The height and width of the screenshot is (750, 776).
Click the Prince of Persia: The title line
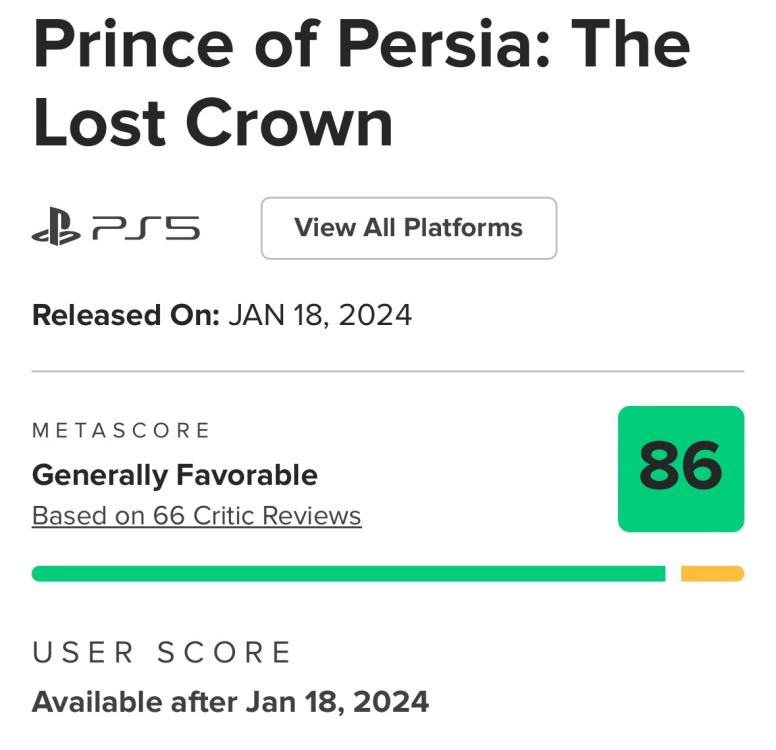tap(361, 46)
